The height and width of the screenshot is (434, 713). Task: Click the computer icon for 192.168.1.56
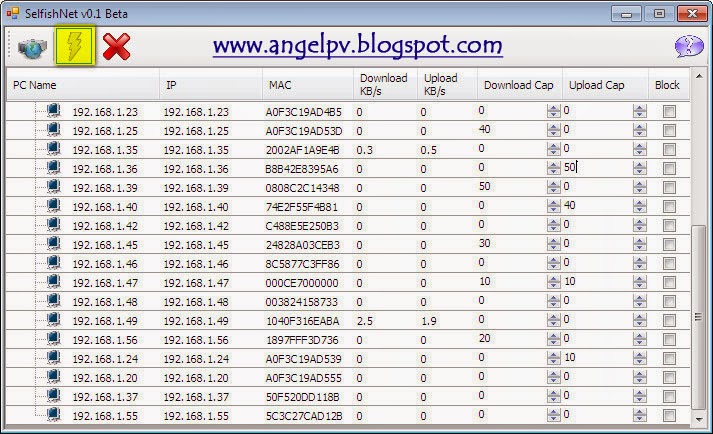click(x=54, y=338)
